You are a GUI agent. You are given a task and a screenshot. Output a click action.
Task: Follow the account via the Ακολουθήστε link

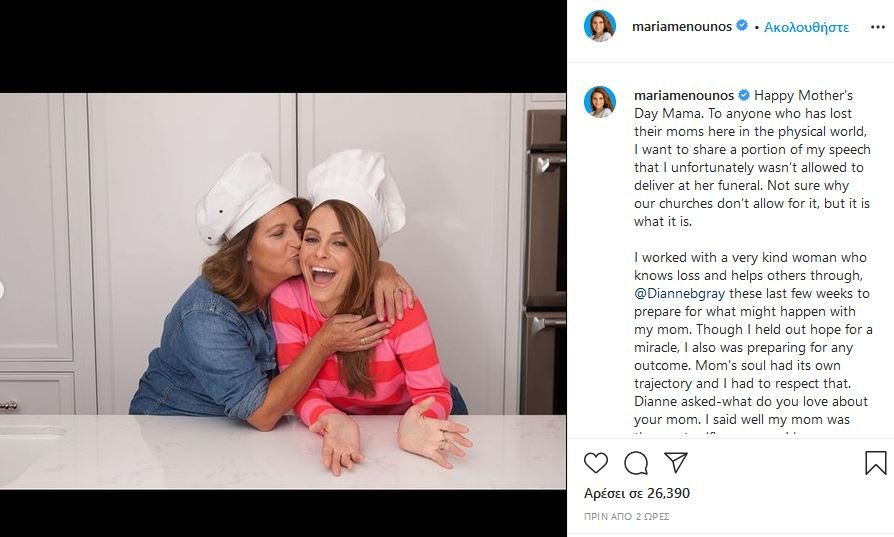(806, 27)
